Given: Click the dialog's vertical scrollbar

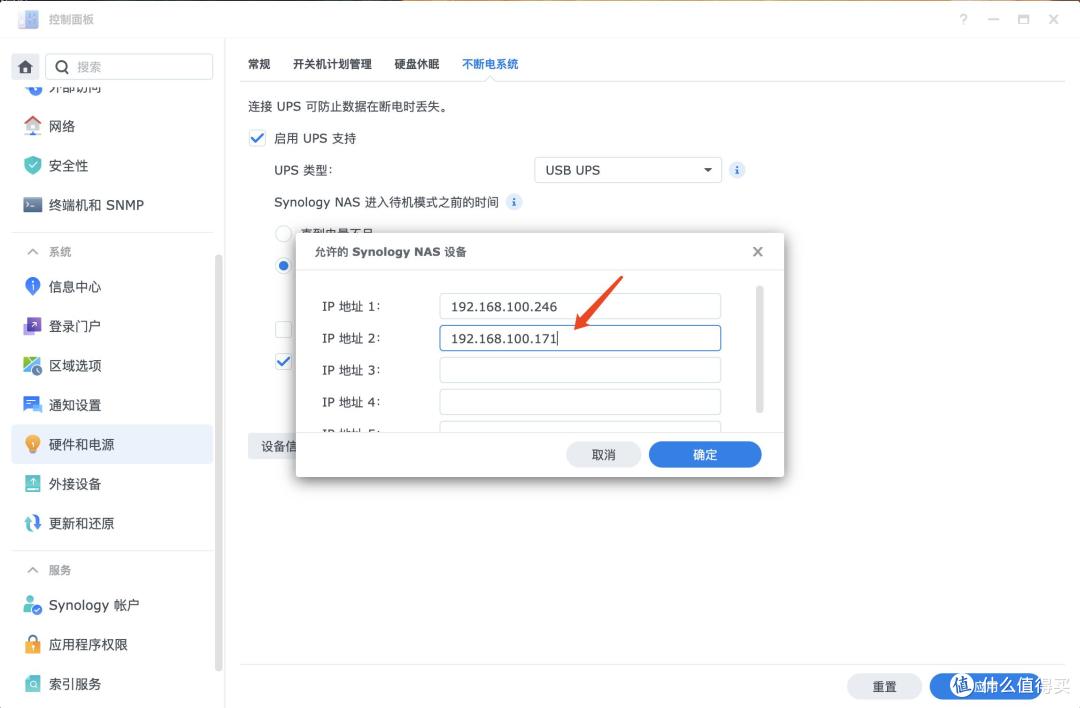Looking at the screenshot, I should 759,349.
